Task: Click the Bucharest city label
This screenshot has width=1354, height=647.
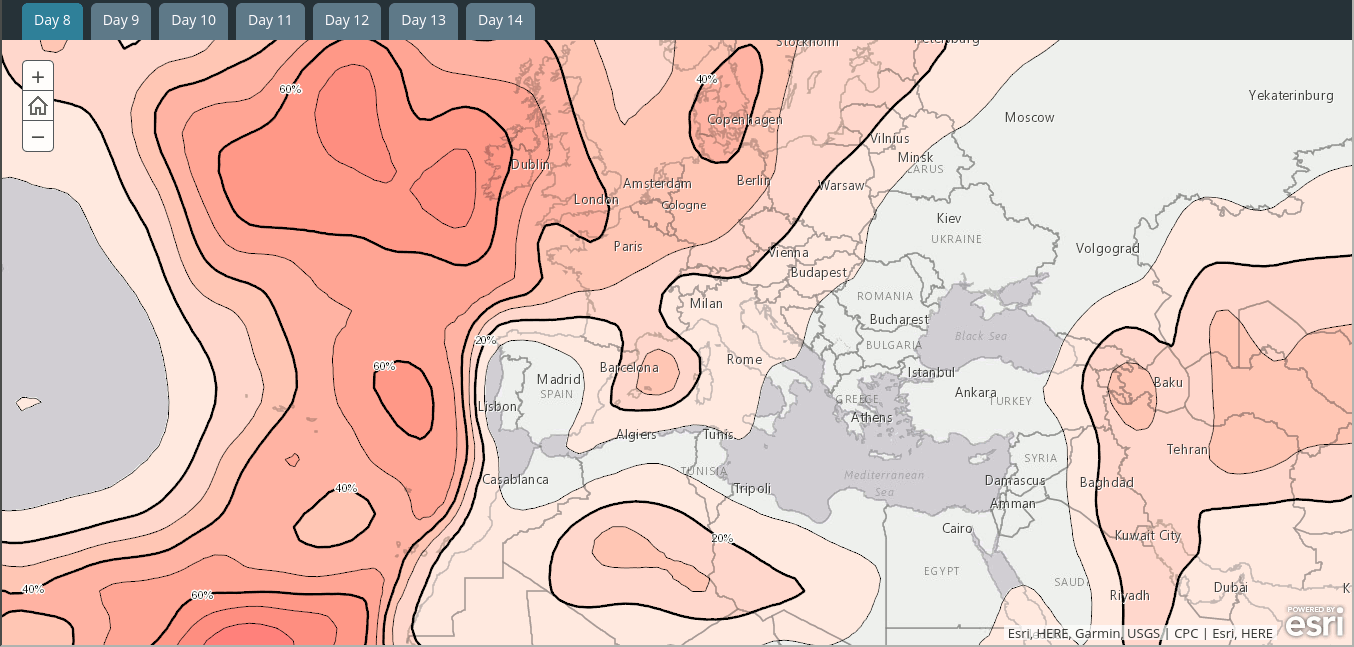Action: tap(899, 319)
